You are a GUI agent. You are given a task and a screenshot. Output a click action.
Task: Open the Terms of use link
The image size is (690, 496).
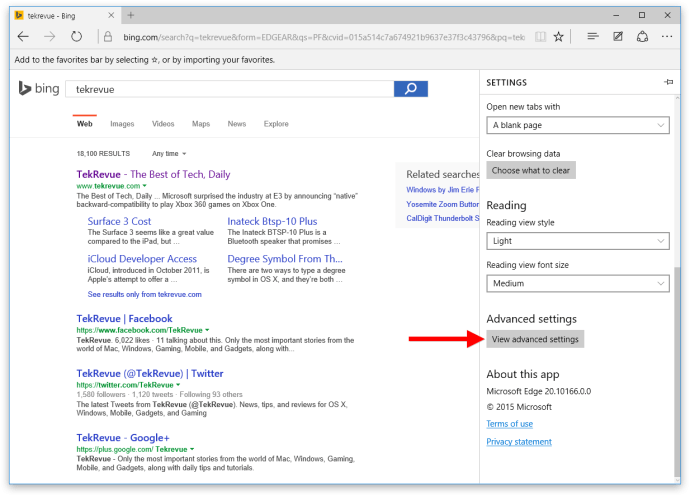click(x=509, y=424)
